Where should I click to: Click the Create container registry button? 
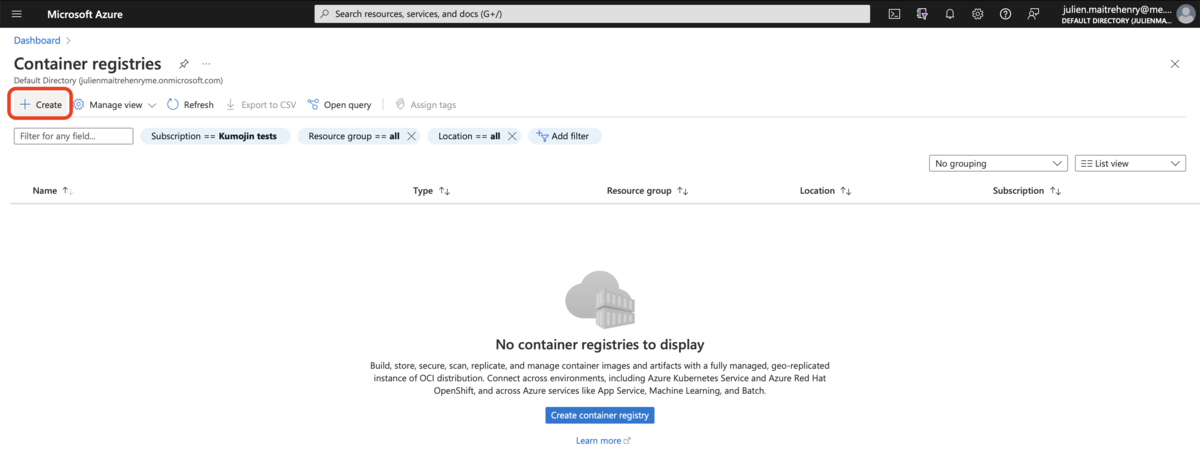[x=600, y=415]
